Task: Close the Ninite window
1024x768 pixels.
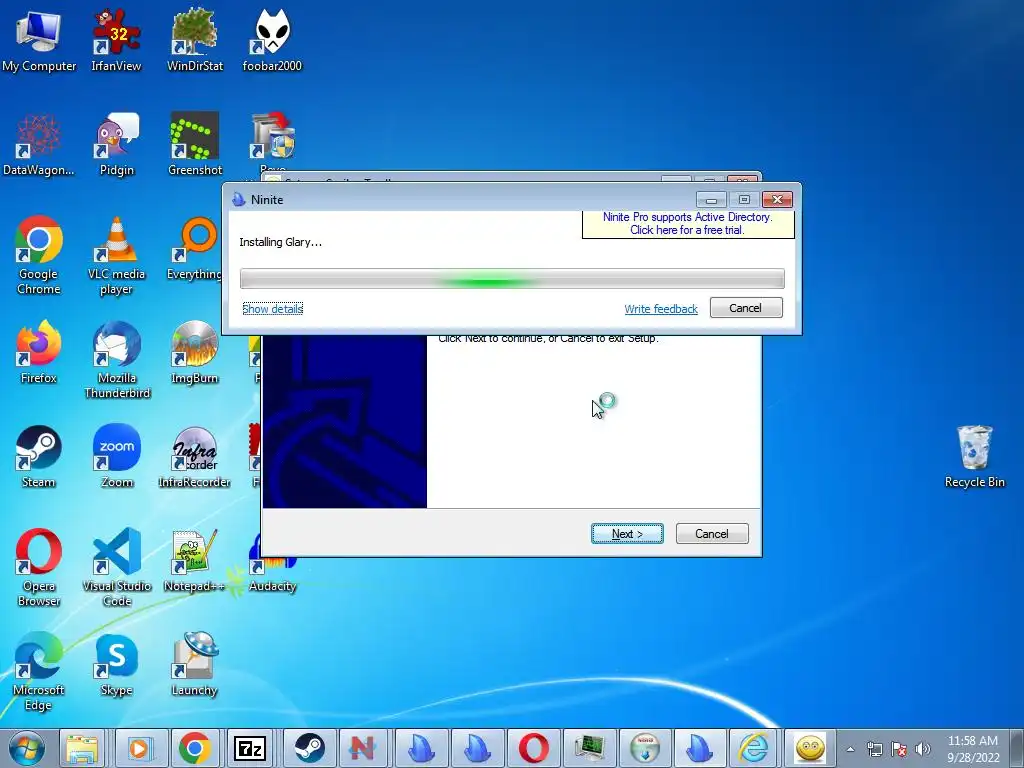Action: [777, 199]
